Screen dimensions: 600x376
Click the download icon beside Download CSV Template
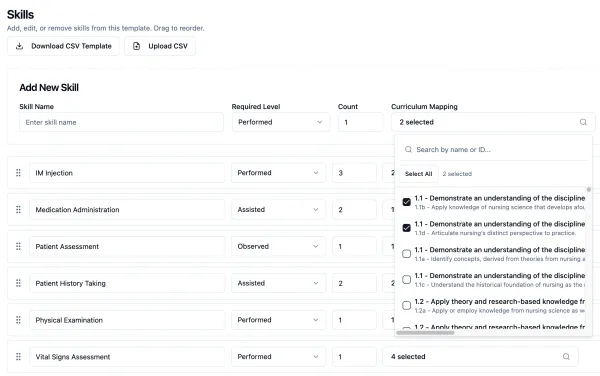click(19, 46)
